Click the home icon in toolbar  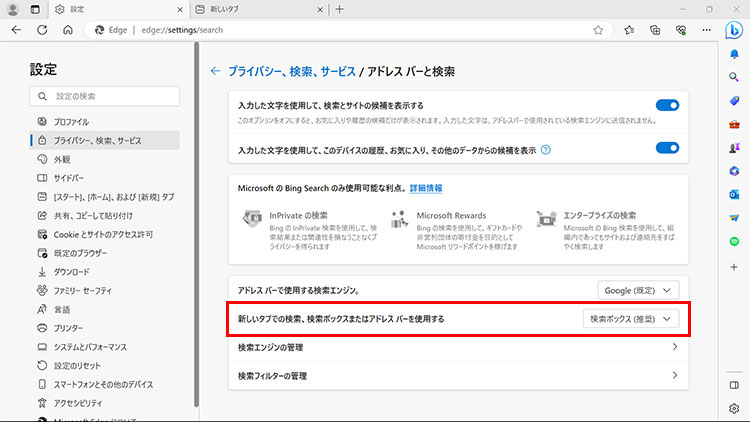point(68,30)
